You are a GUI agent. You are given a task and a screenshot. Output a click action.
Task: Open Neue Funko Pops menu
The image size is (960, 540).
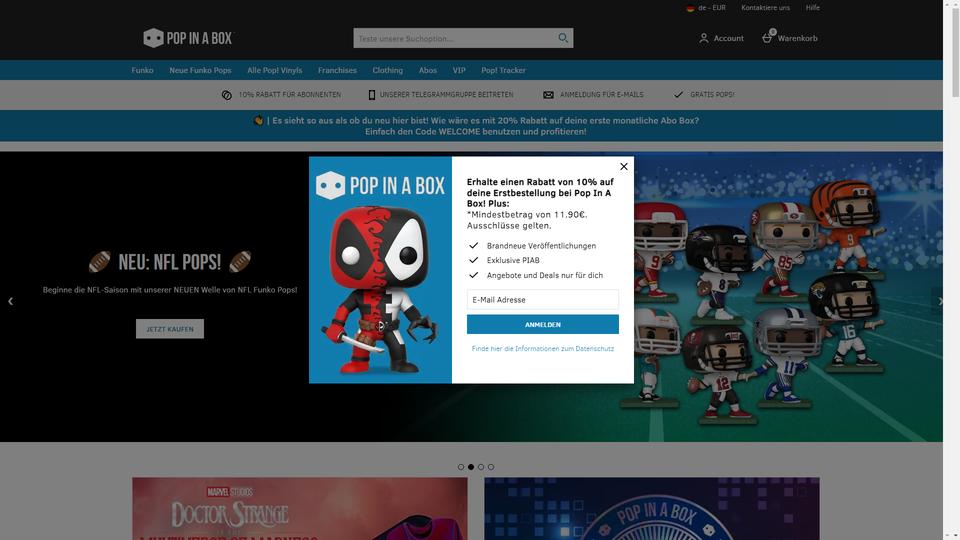pyautogui.click(x=200, y=70)
